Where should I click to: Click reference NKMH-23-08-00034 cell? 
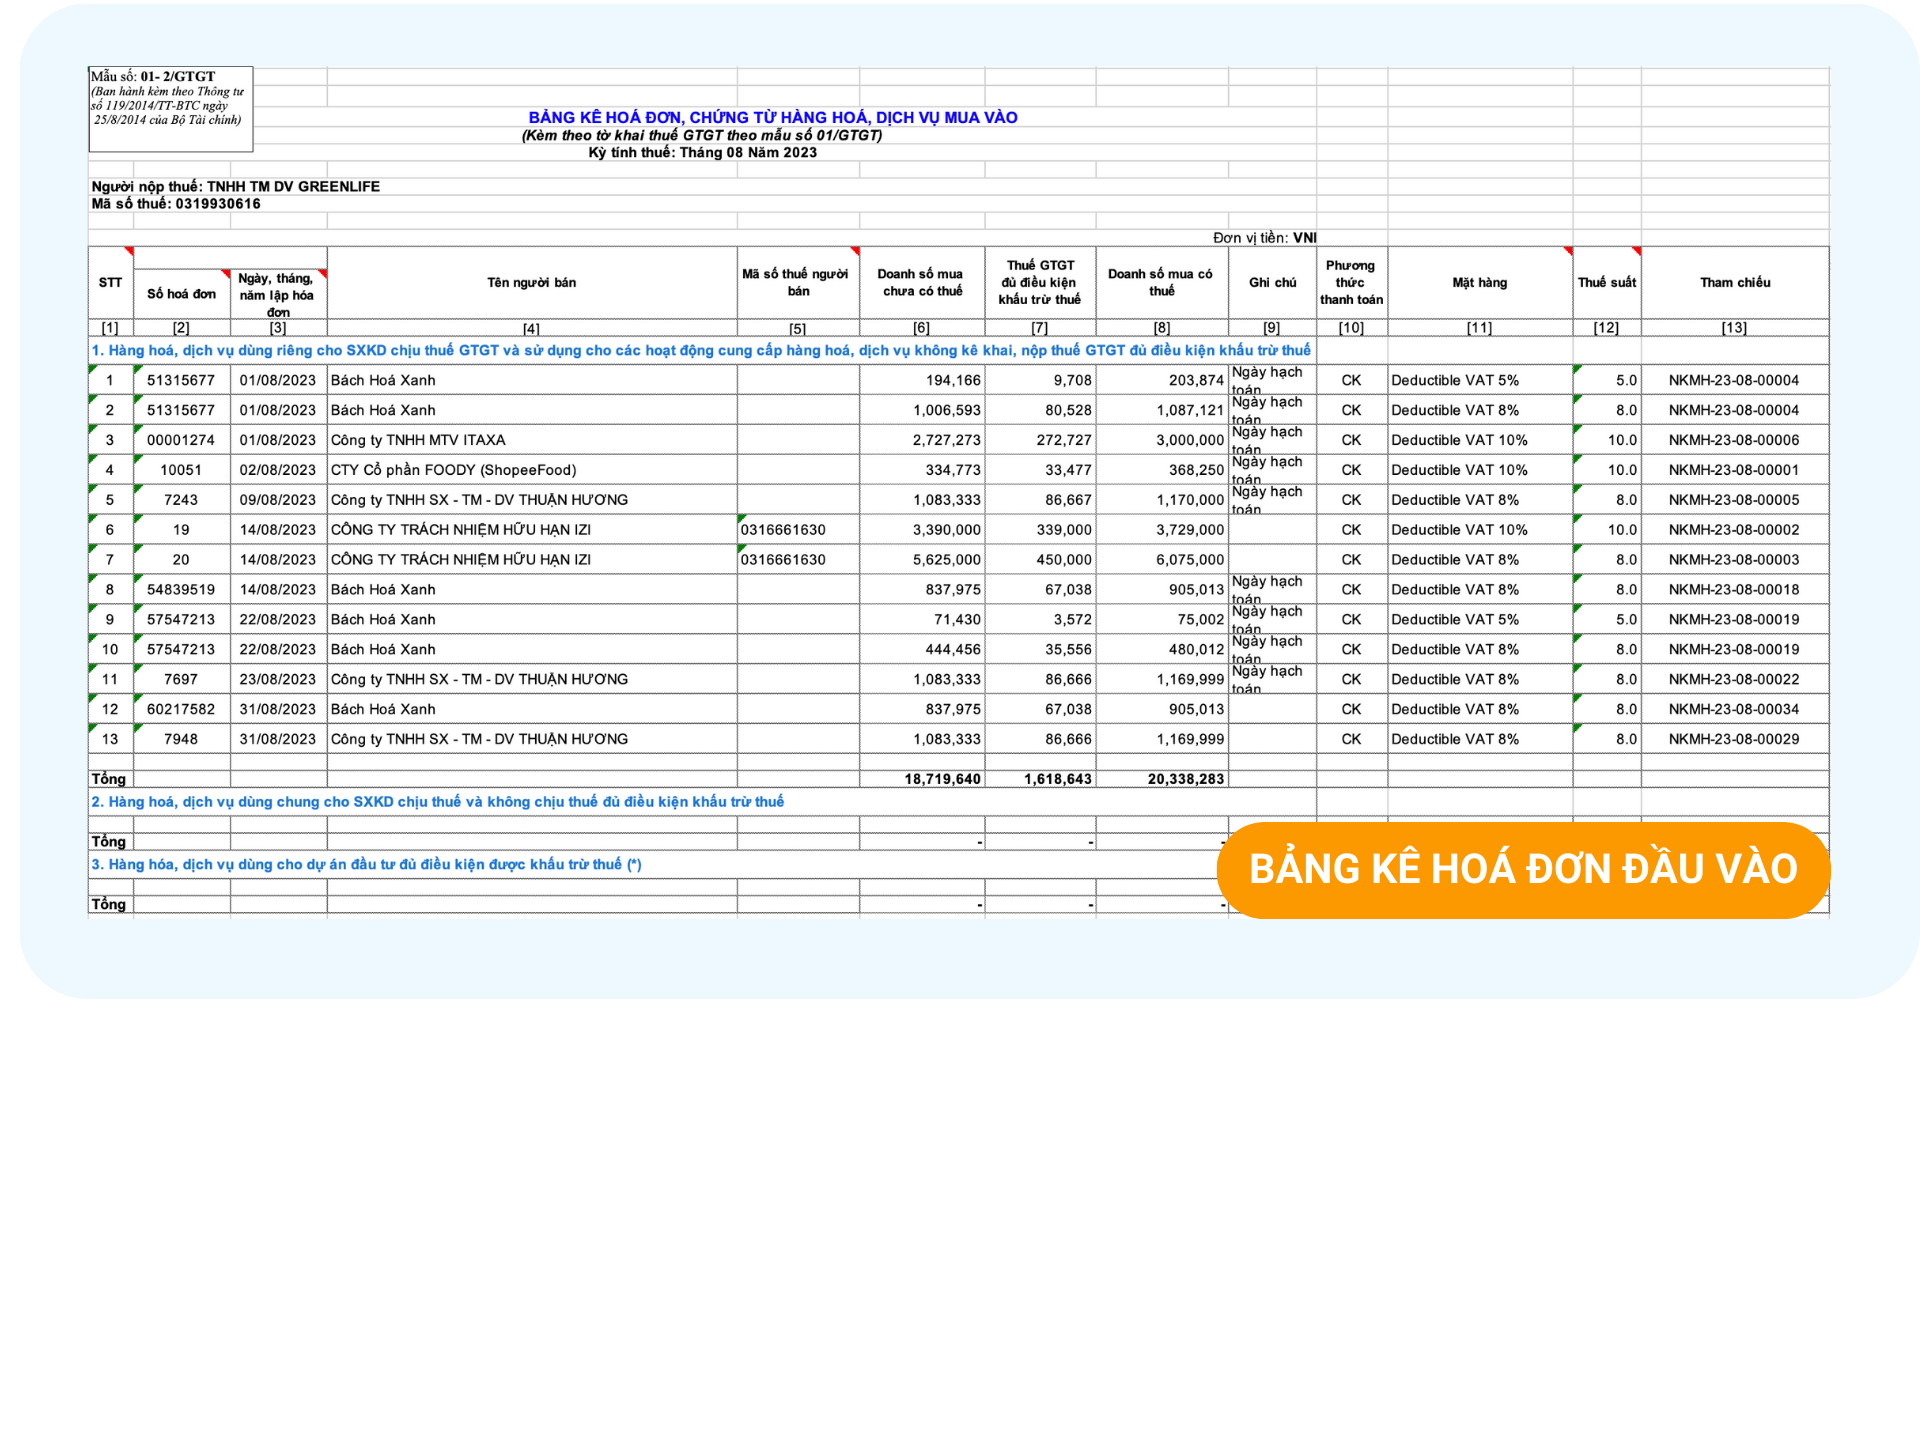[1733, 709]
